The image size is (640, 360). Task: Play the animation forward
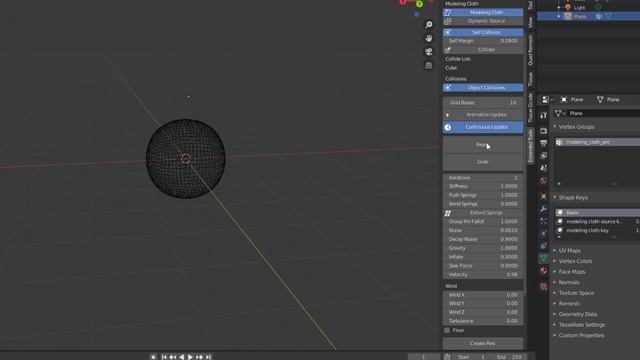coord(191,357)
